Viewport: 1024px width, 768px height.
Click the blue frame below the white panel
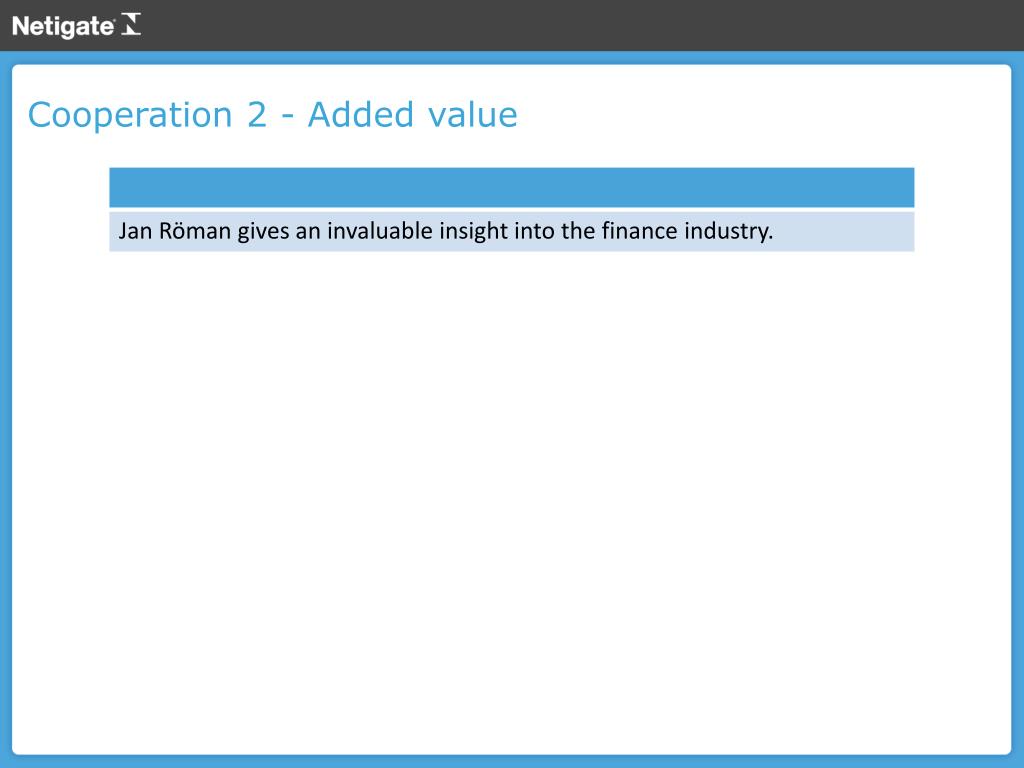(x=511, y=761)
